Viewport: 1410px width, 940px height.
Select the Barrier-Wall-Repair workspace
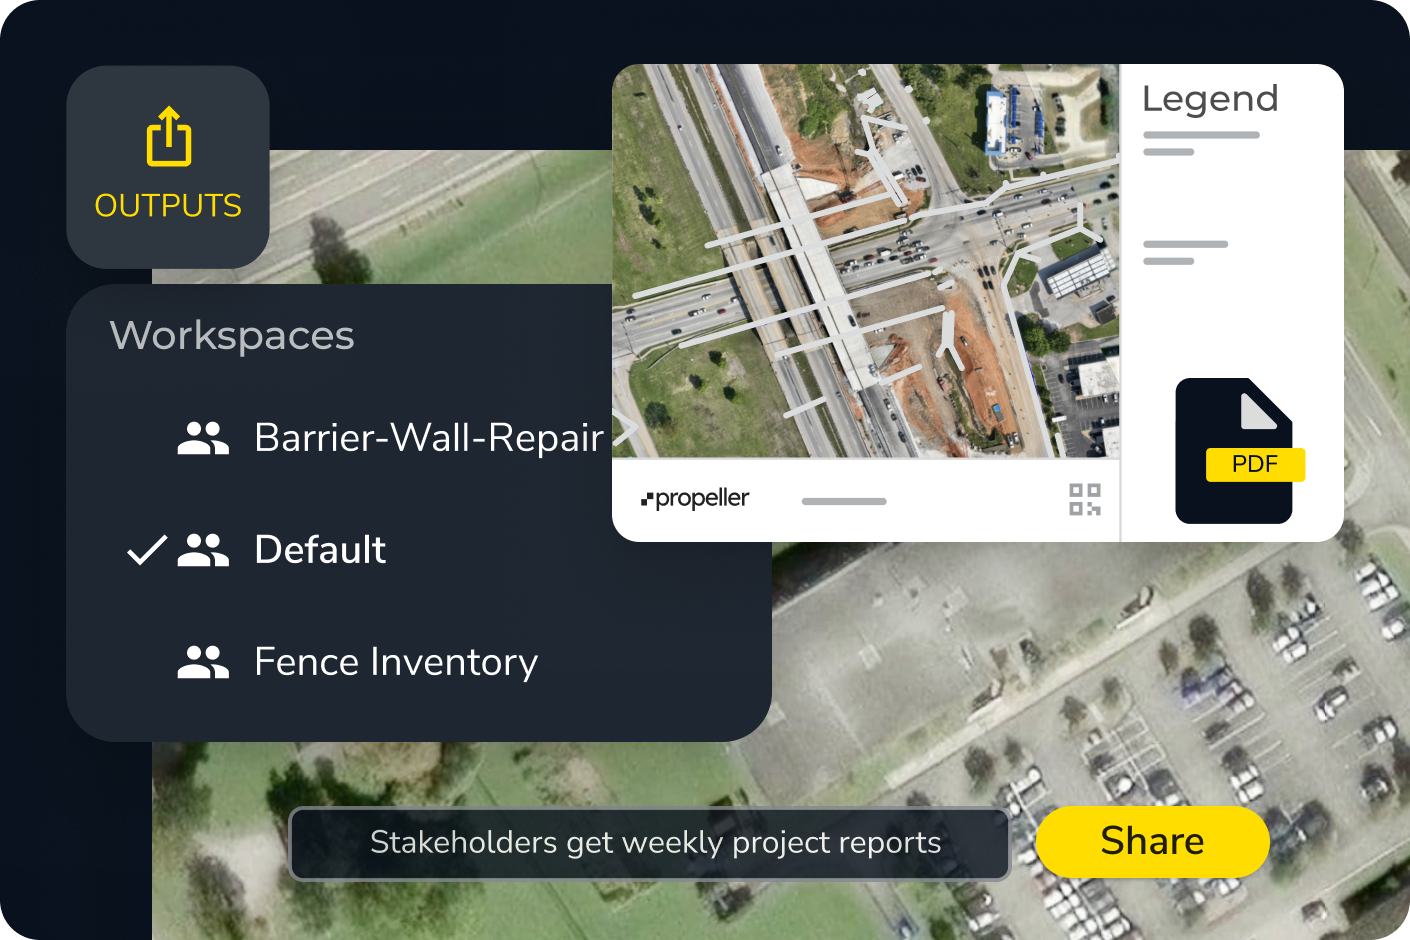[x=428, y=438]
